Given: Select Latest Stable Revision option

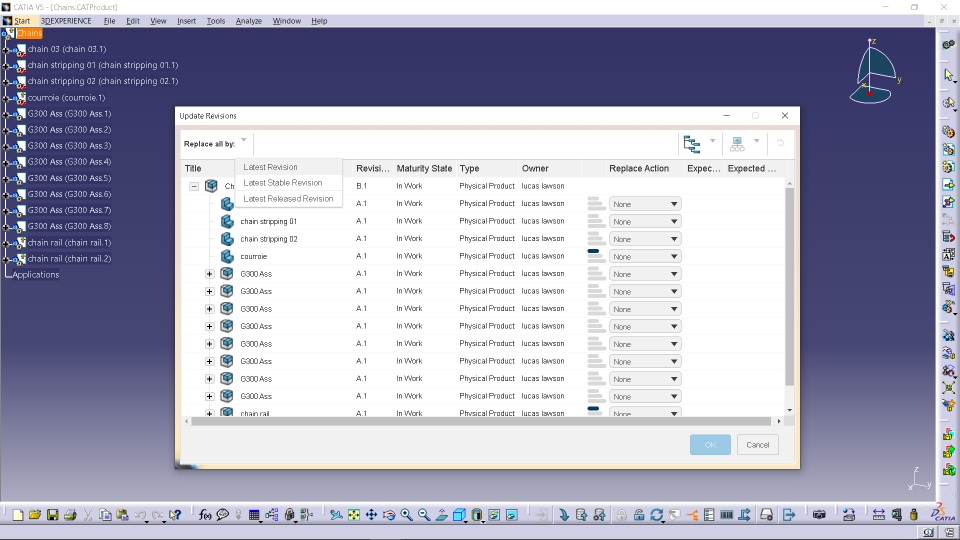Looking at the screenshot, I should coord(283,182).
